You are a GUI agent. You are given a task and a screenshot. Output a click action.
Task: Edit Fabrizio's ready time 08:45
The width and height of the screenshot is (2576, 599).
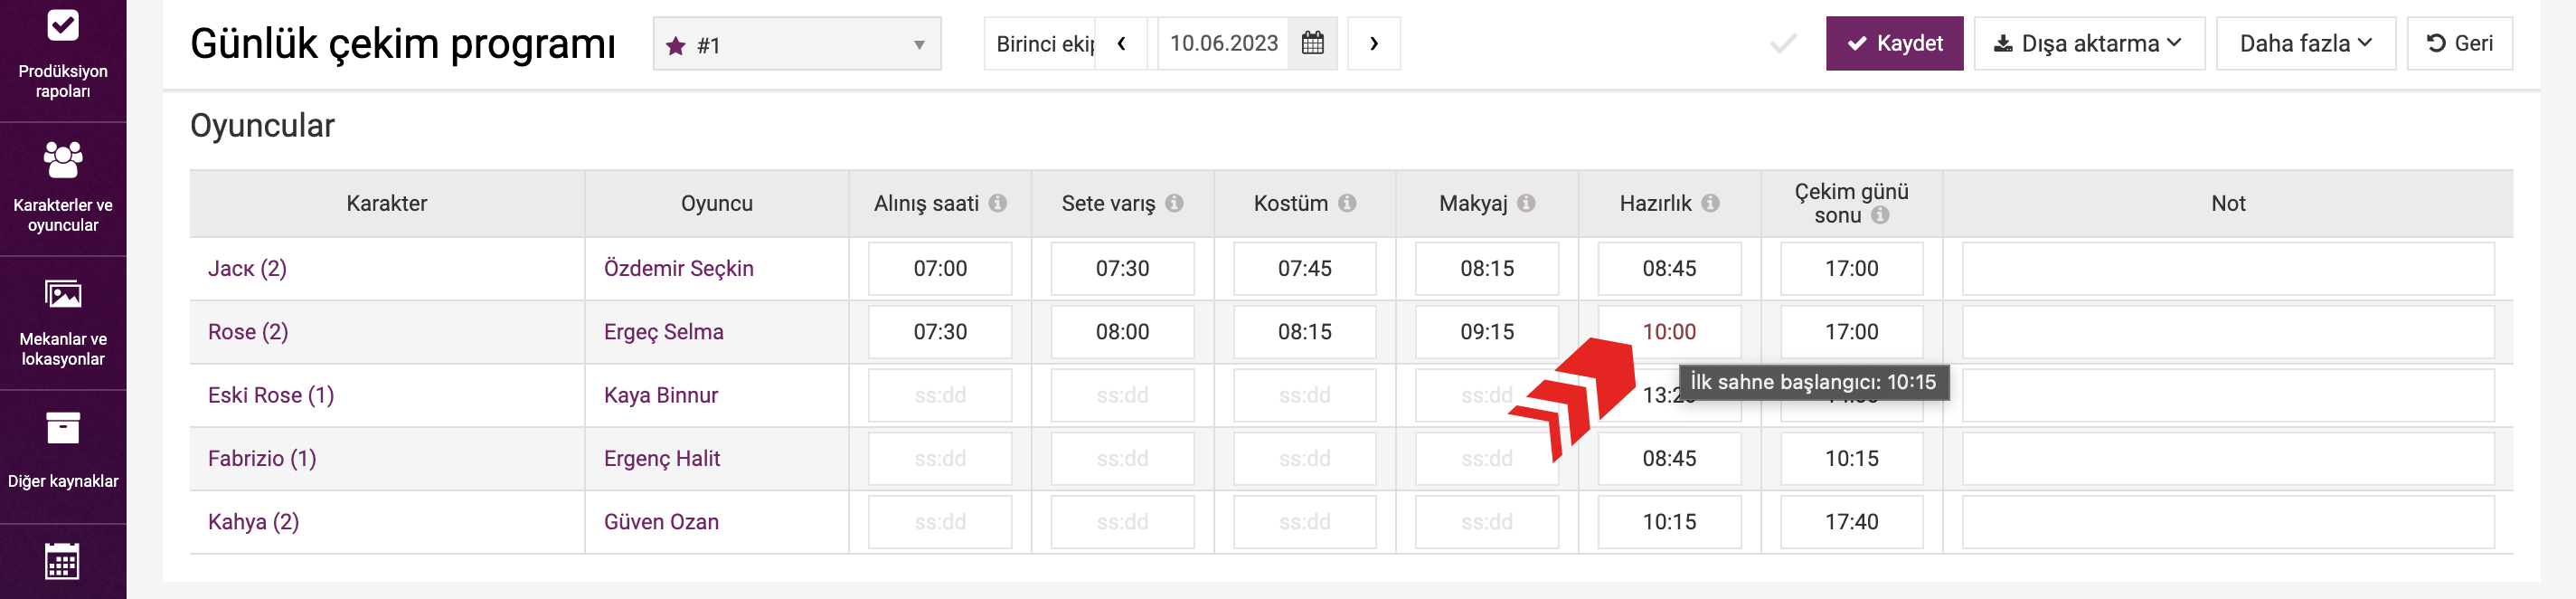coord(1669,458)
